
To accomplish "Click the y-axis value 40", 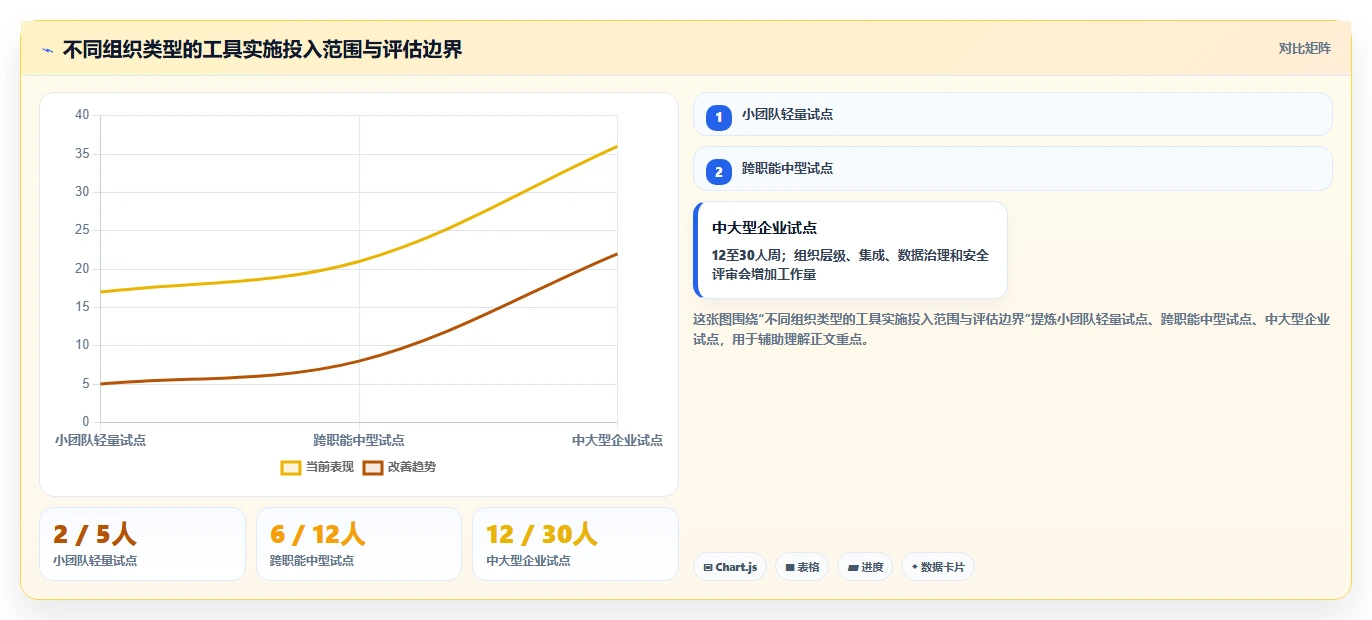I will click(x=82, y=115).
